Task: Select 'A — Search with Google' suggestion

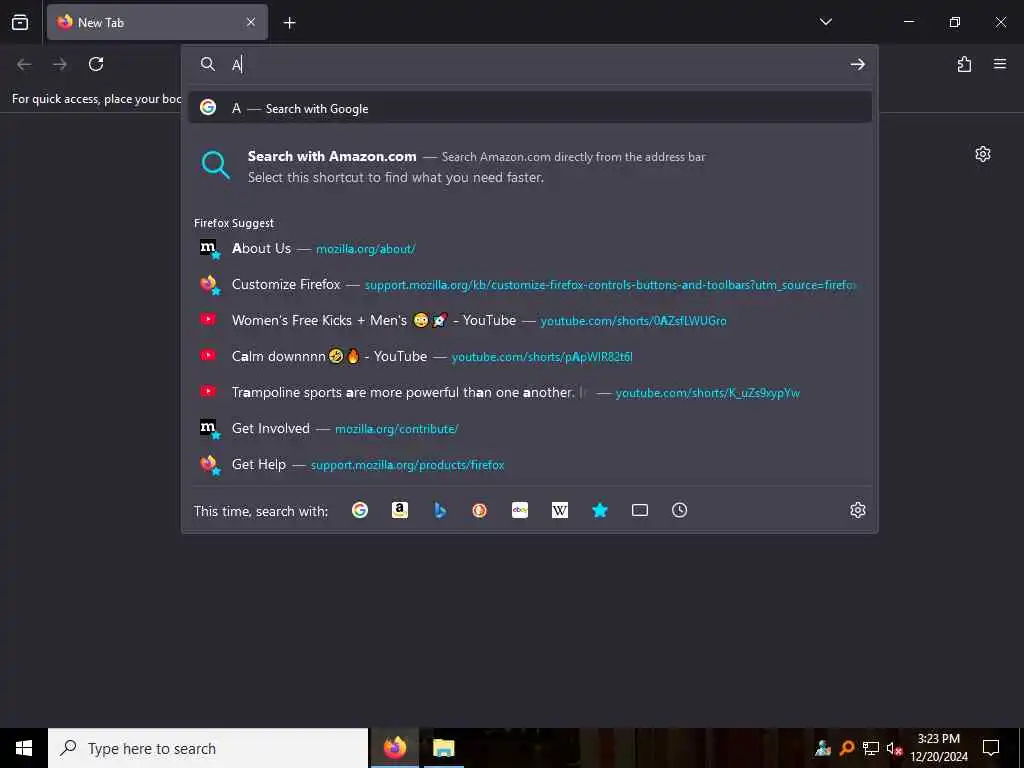Action: tap(530, 108)
